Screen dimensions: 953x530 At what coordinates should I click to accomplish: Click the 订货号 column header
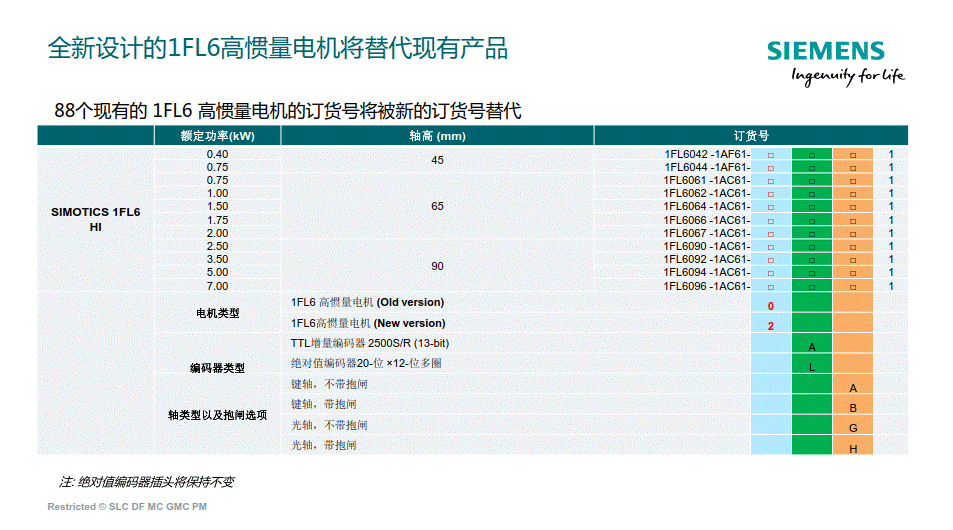tap(750, 136)
